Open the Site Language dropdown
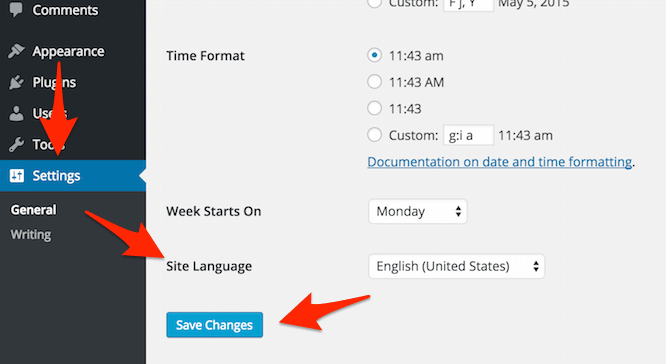Screen dimensions: 666x364 tap(456, 266)
